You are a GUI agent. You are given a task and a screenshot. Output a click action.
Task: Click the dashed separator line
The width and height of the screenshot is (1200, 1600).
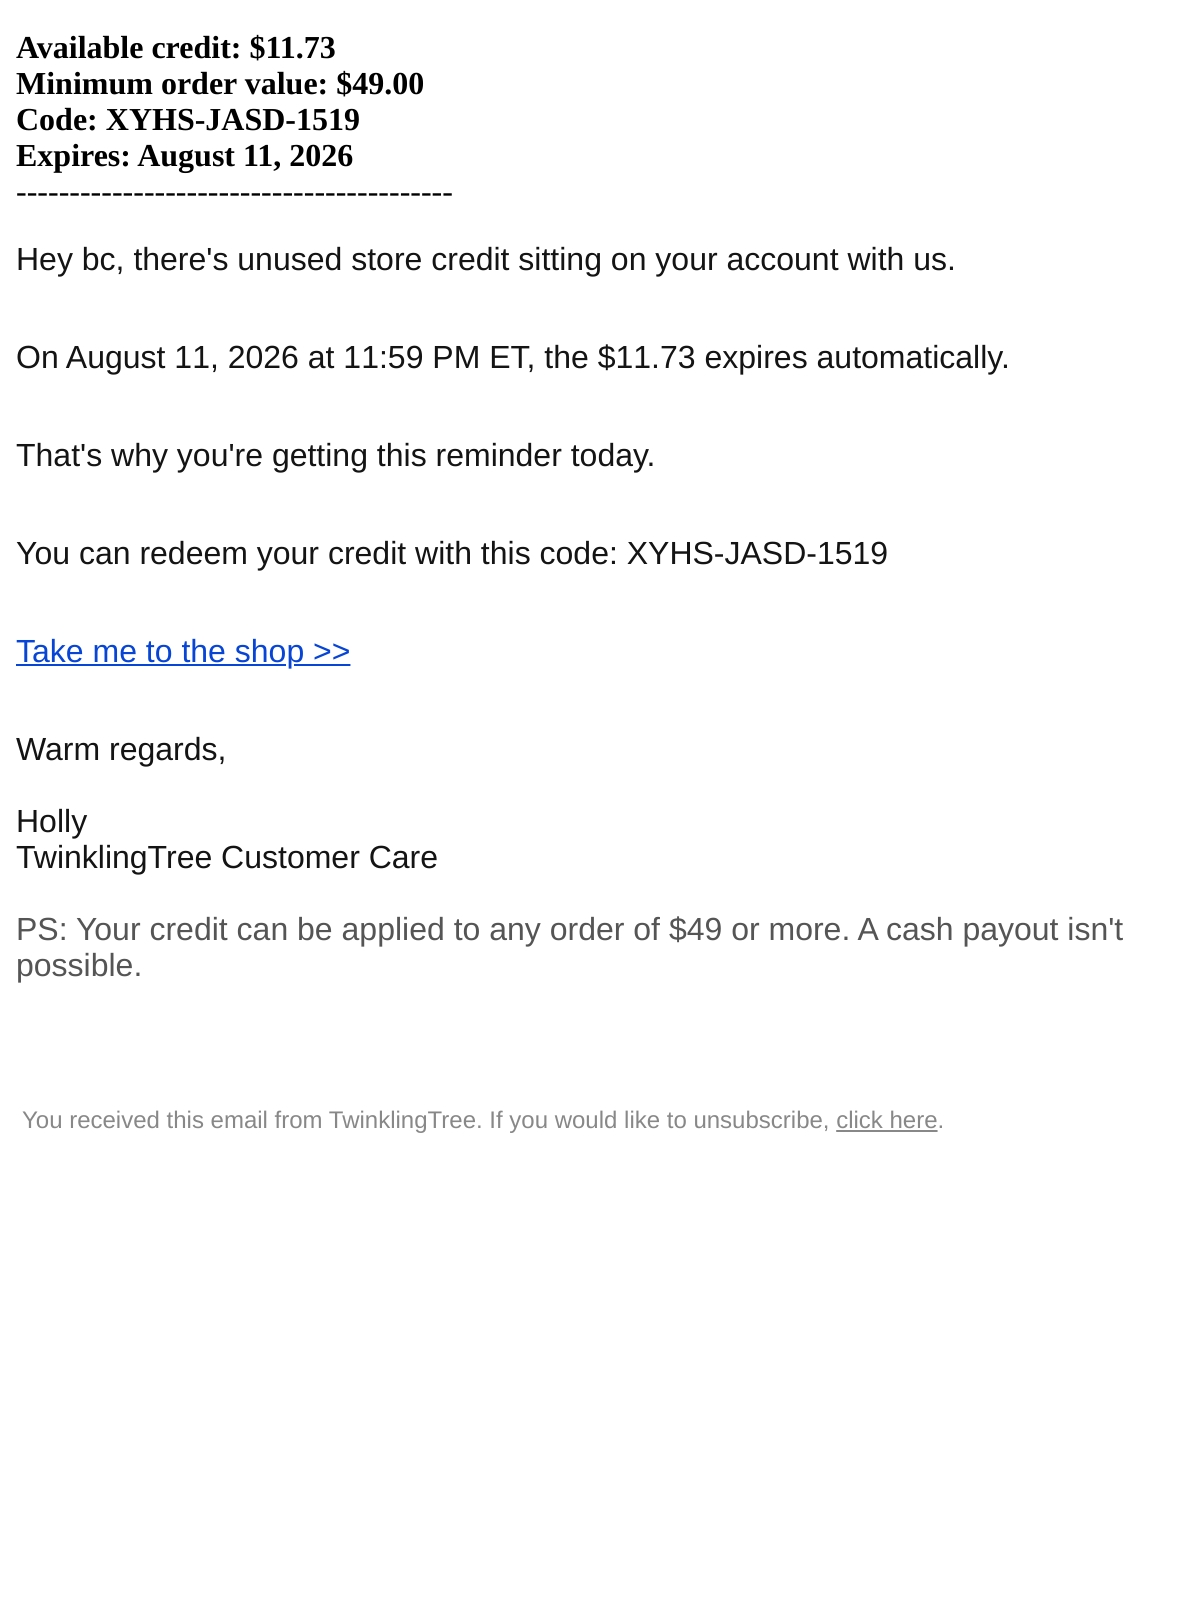[x=234, y=192]
